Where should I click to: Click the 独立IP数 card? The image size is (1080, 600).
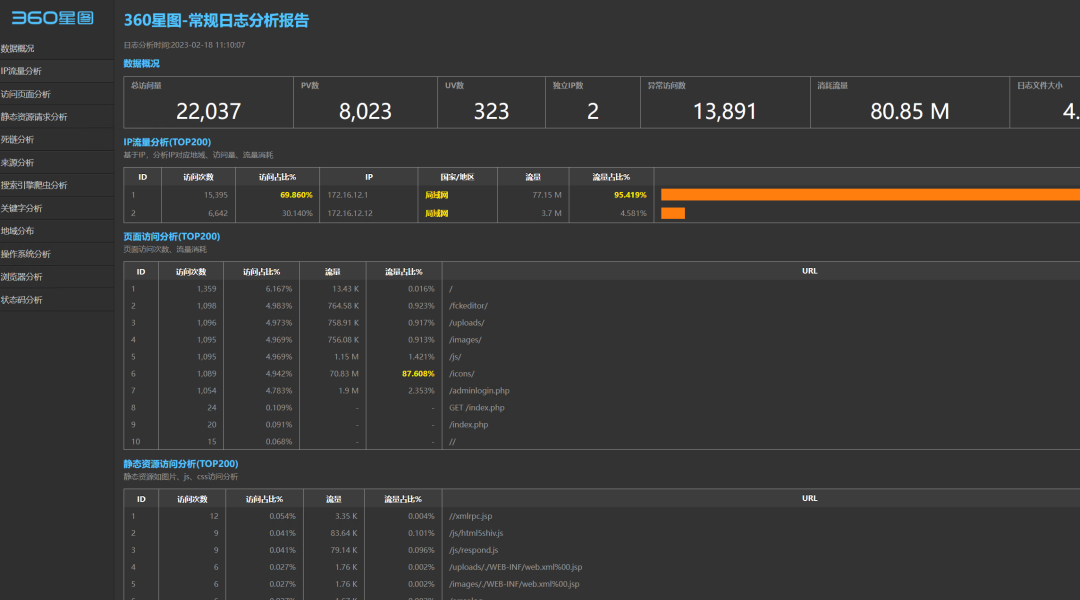click(593, 103)
